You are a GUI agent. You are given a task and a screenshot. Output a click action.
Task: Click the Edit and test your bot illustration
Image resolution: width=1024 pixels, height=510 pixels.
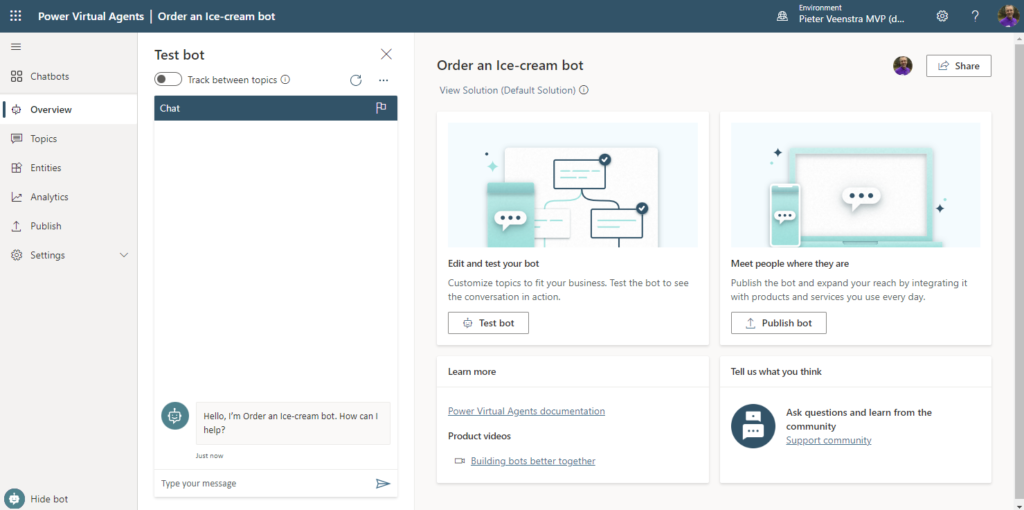click(573, 185)
